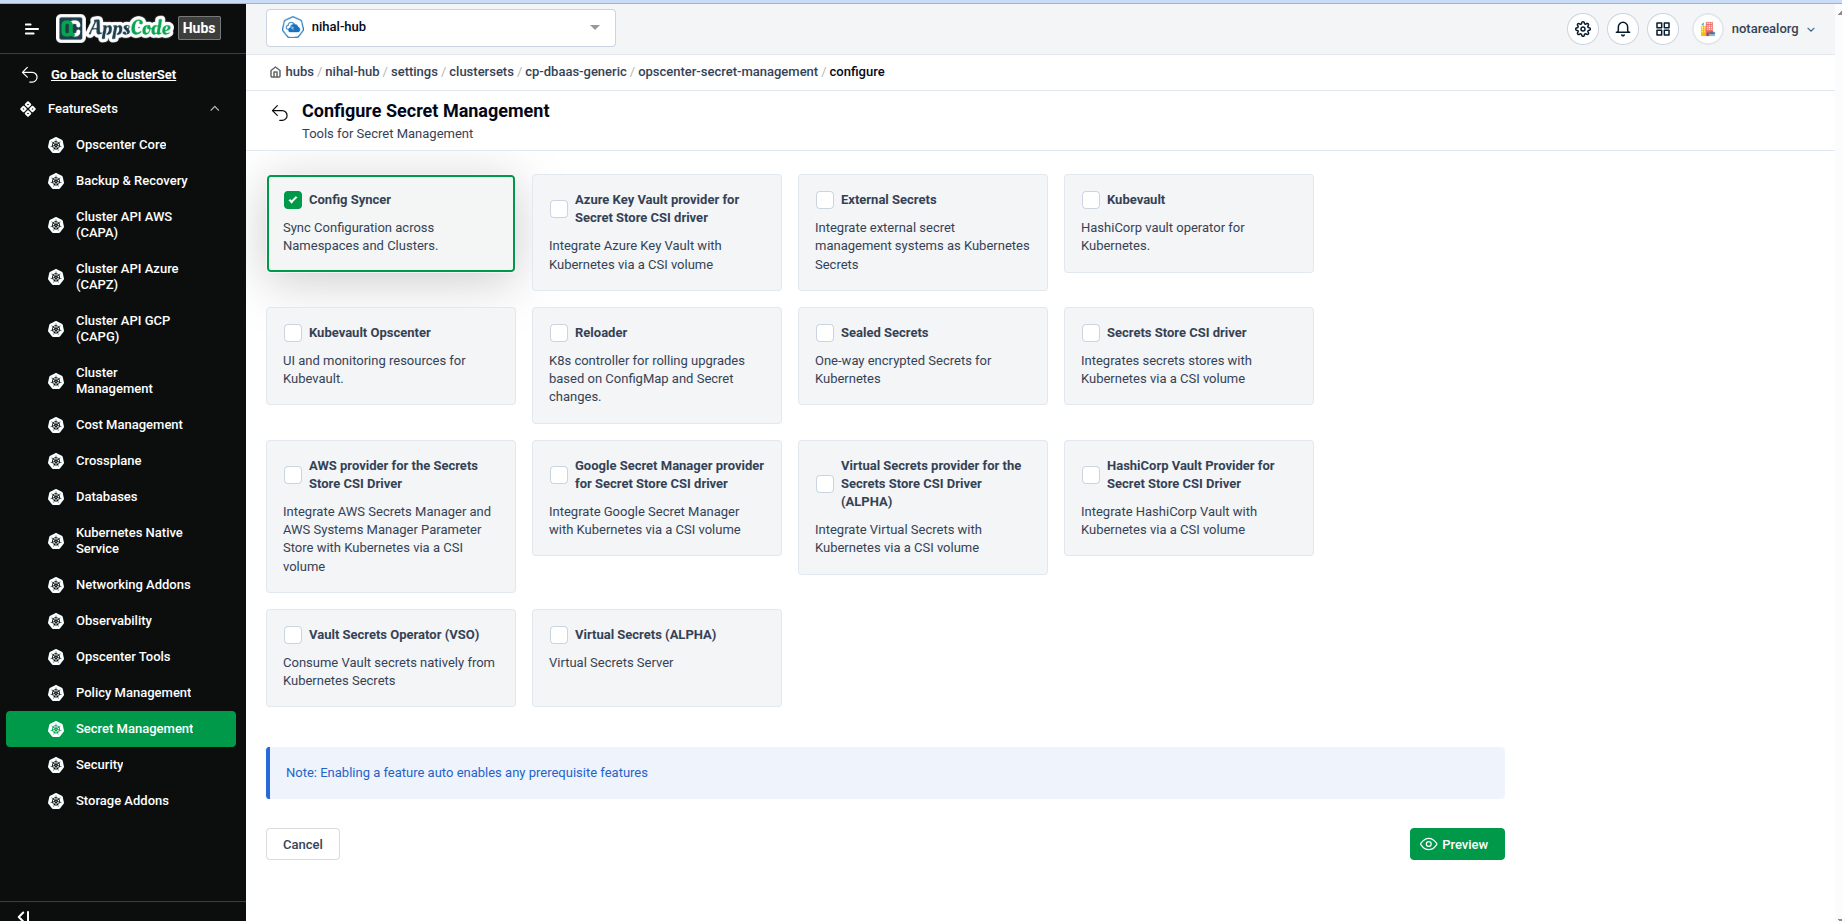The width and height of the screenshot is (1842, 921).
Task: Check the External Secrets checkbox
Action: [x=825, y=200]
